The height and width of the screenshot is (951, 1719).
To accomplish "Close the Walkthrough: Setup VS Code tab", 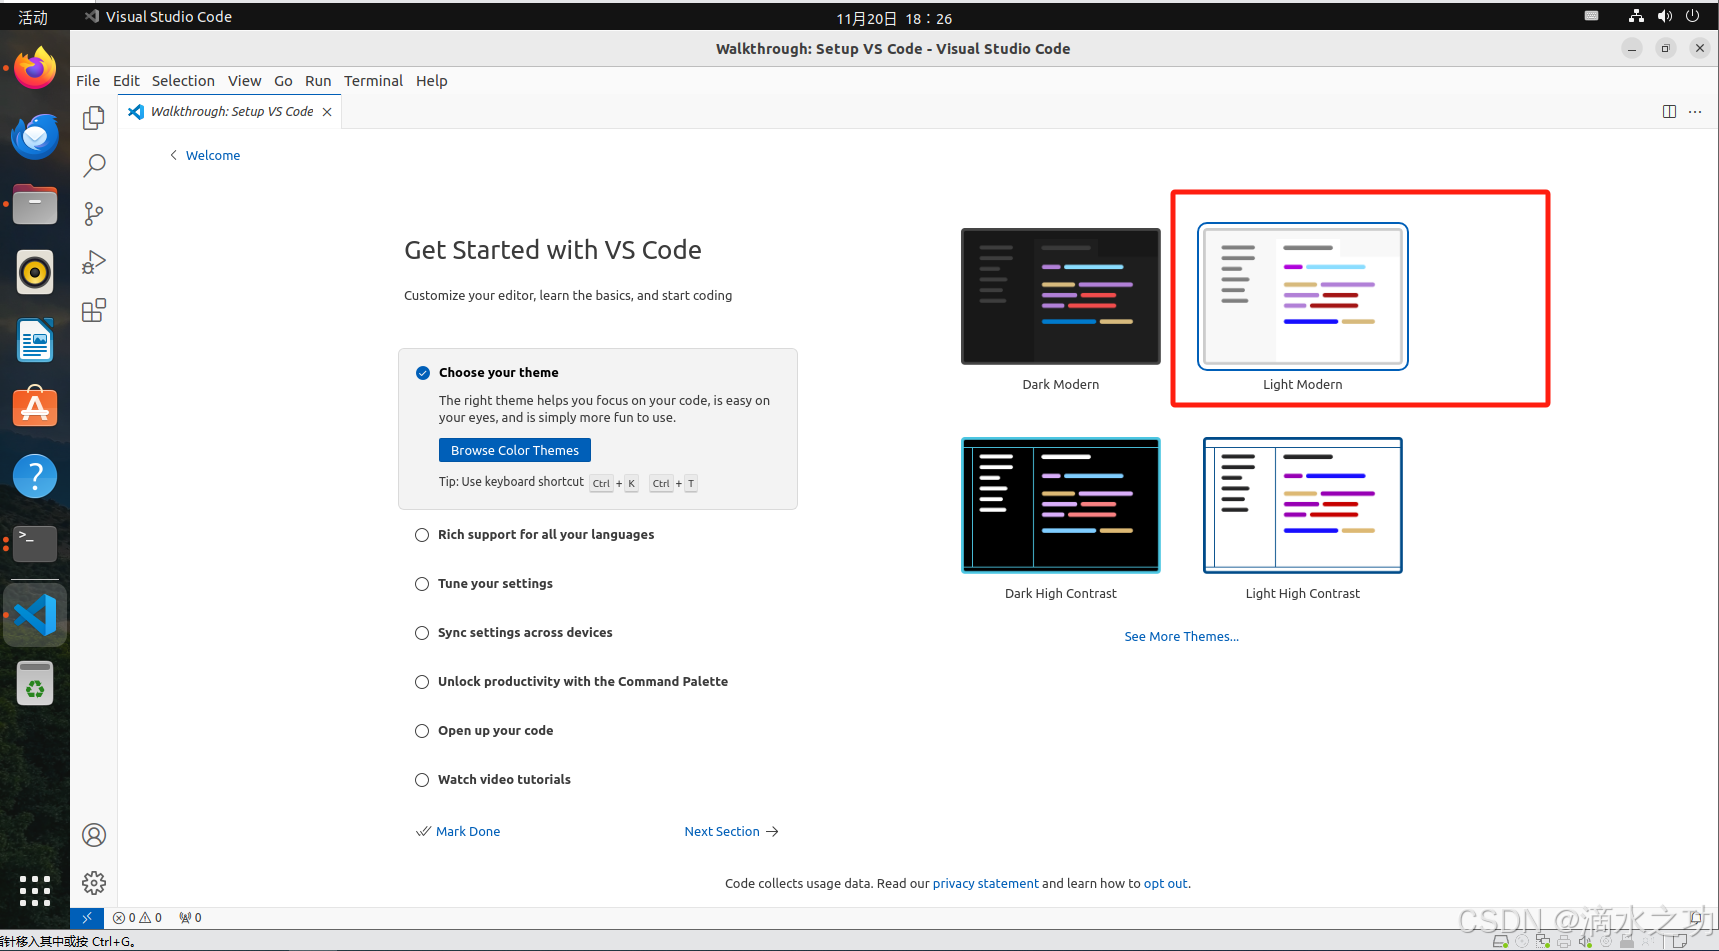I will (327, 112).
